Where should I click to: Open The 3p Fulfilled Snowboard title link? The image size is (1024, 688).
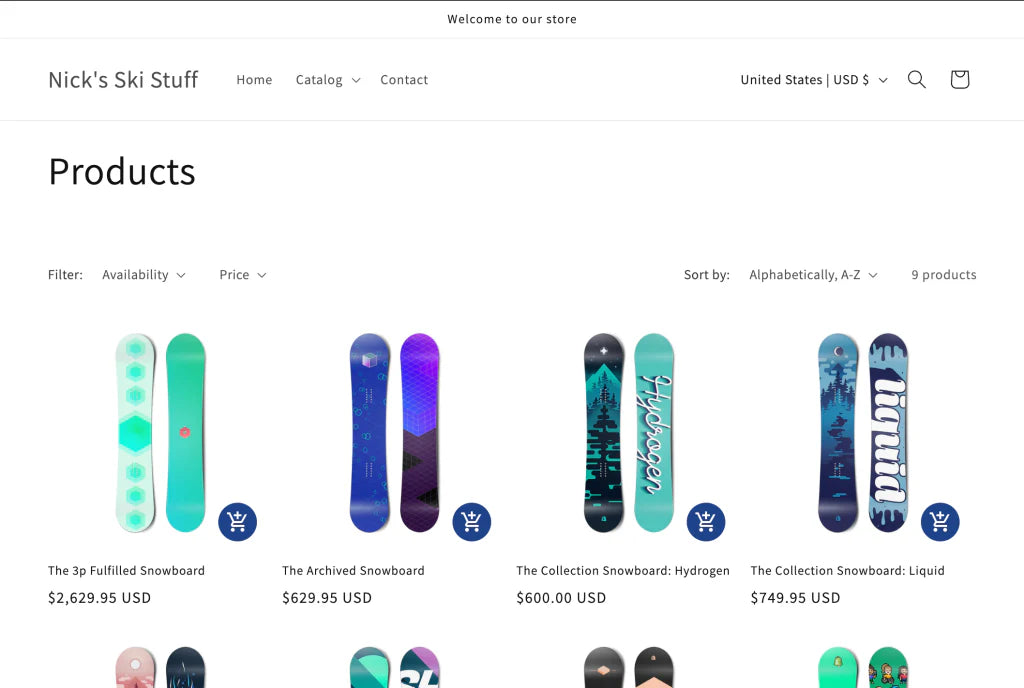coord(126,571)
